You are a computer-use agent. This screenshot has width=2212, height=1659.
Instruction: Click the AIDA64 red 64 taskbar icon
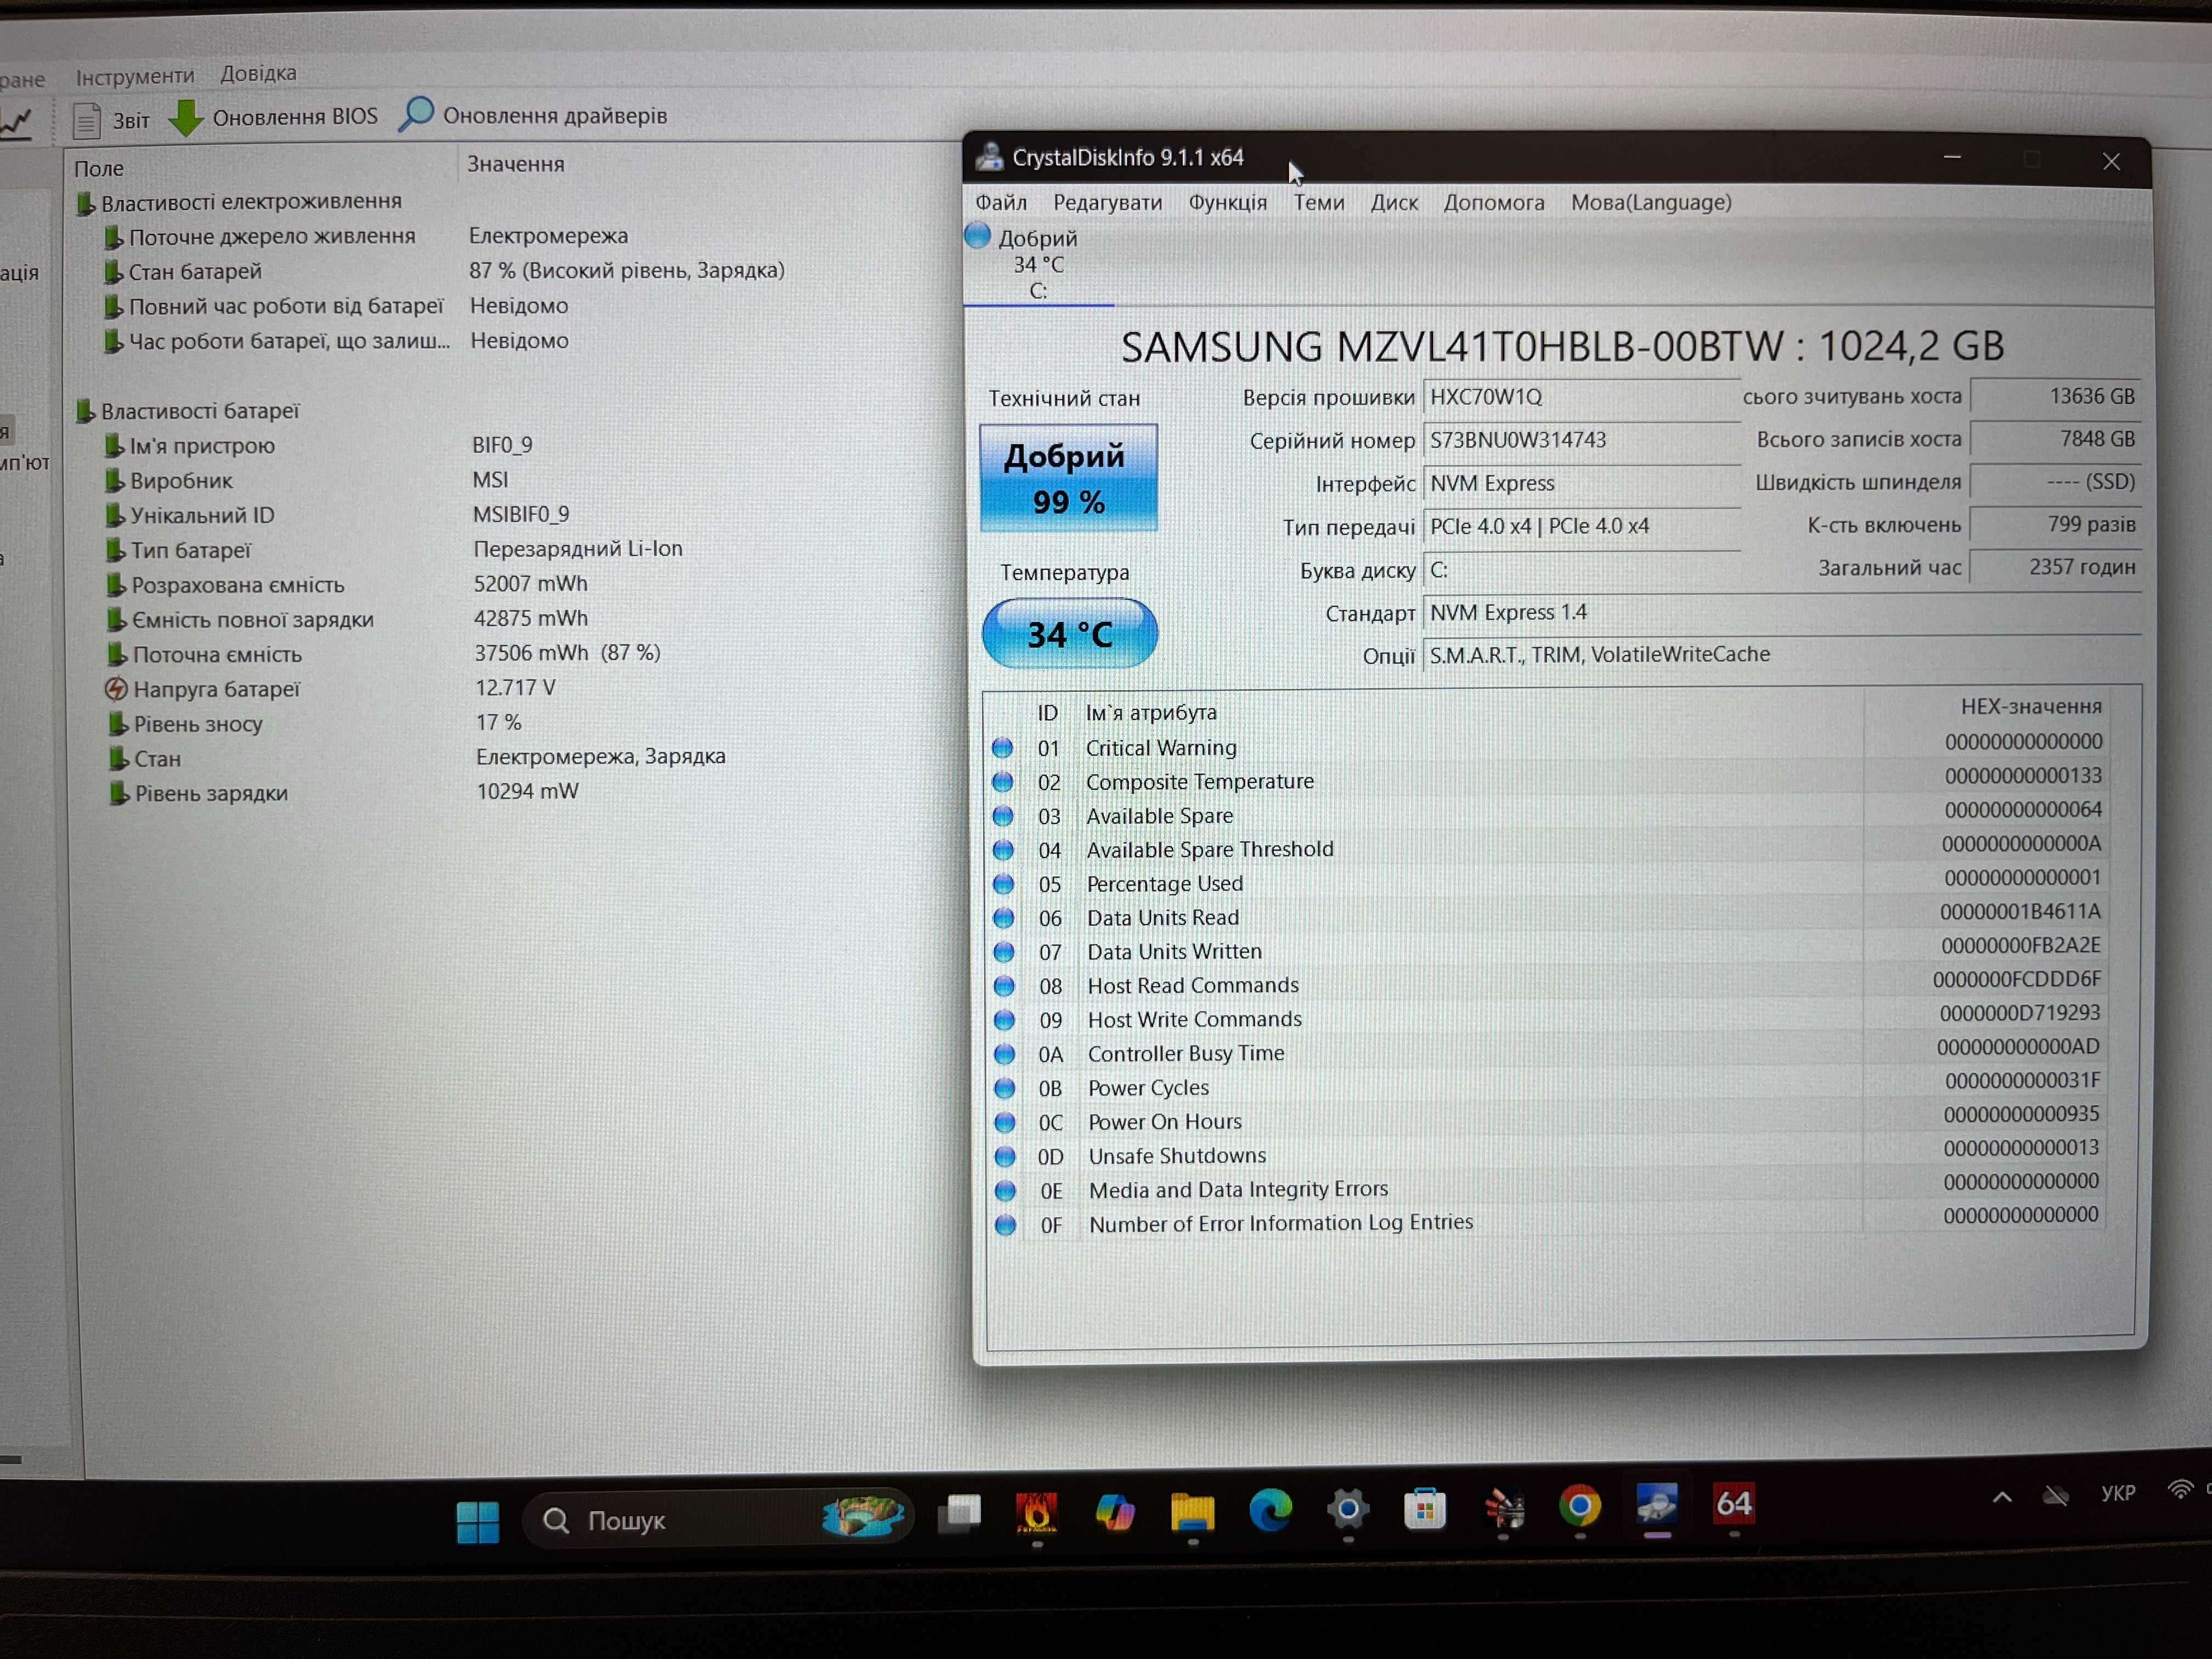[1734, 1503]
